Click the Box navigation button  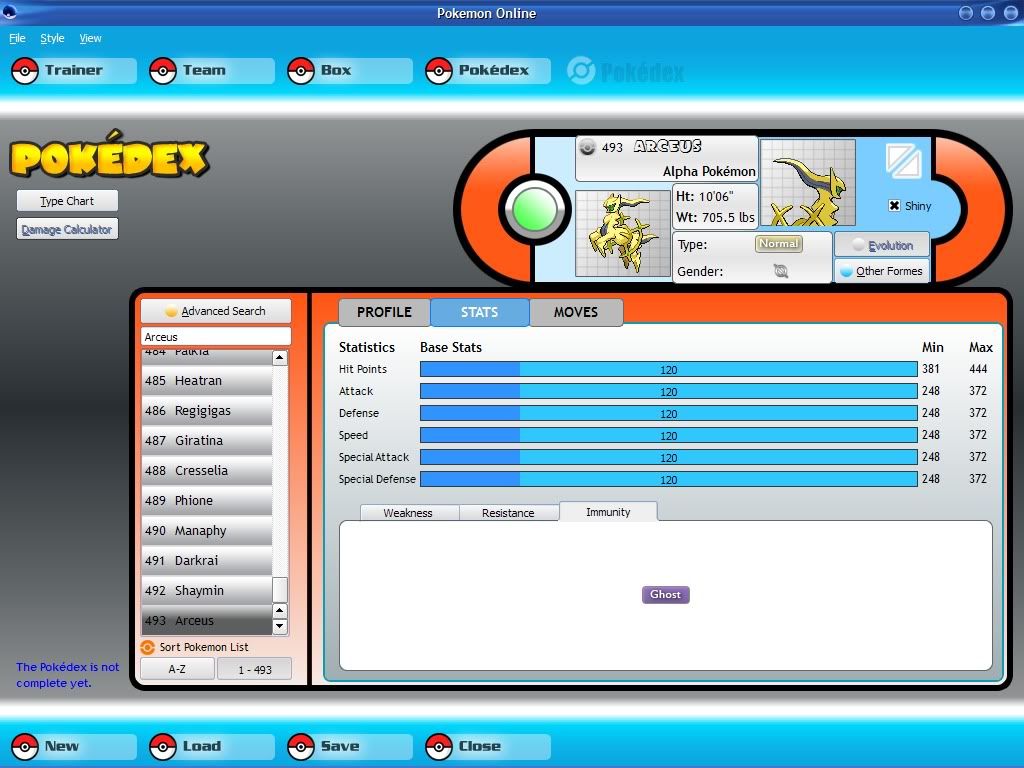(350, 71)
